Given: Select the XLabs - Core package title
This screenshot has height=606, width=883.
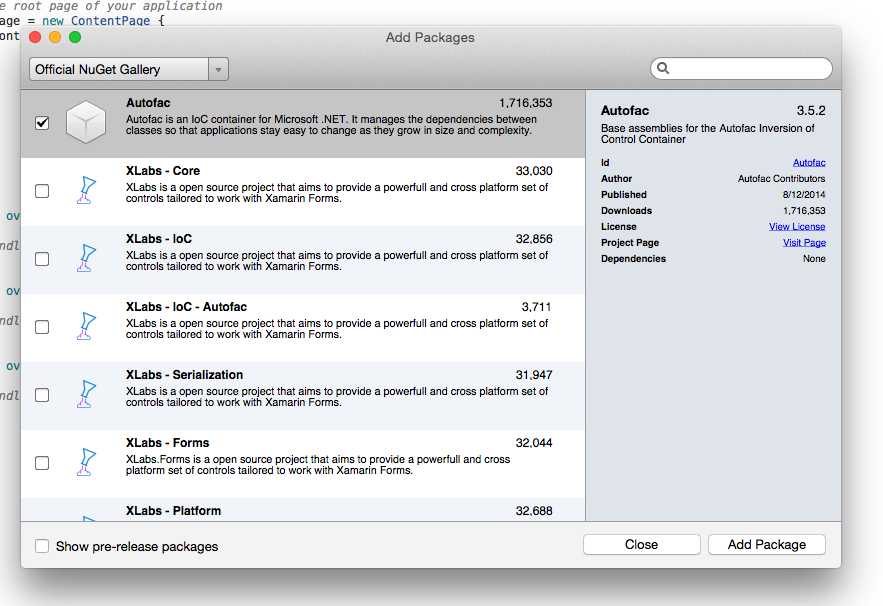Looking at the screenshot, I should pos(163,171).
